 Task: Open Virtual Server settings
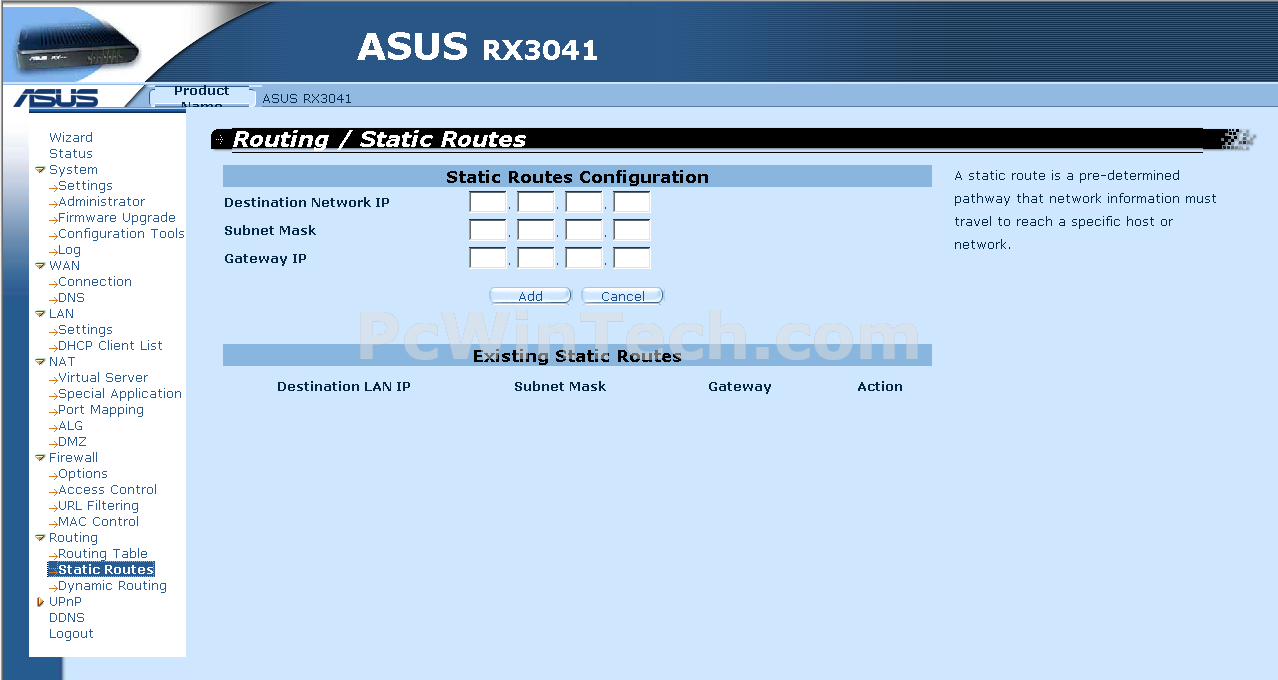click(103, 378)
